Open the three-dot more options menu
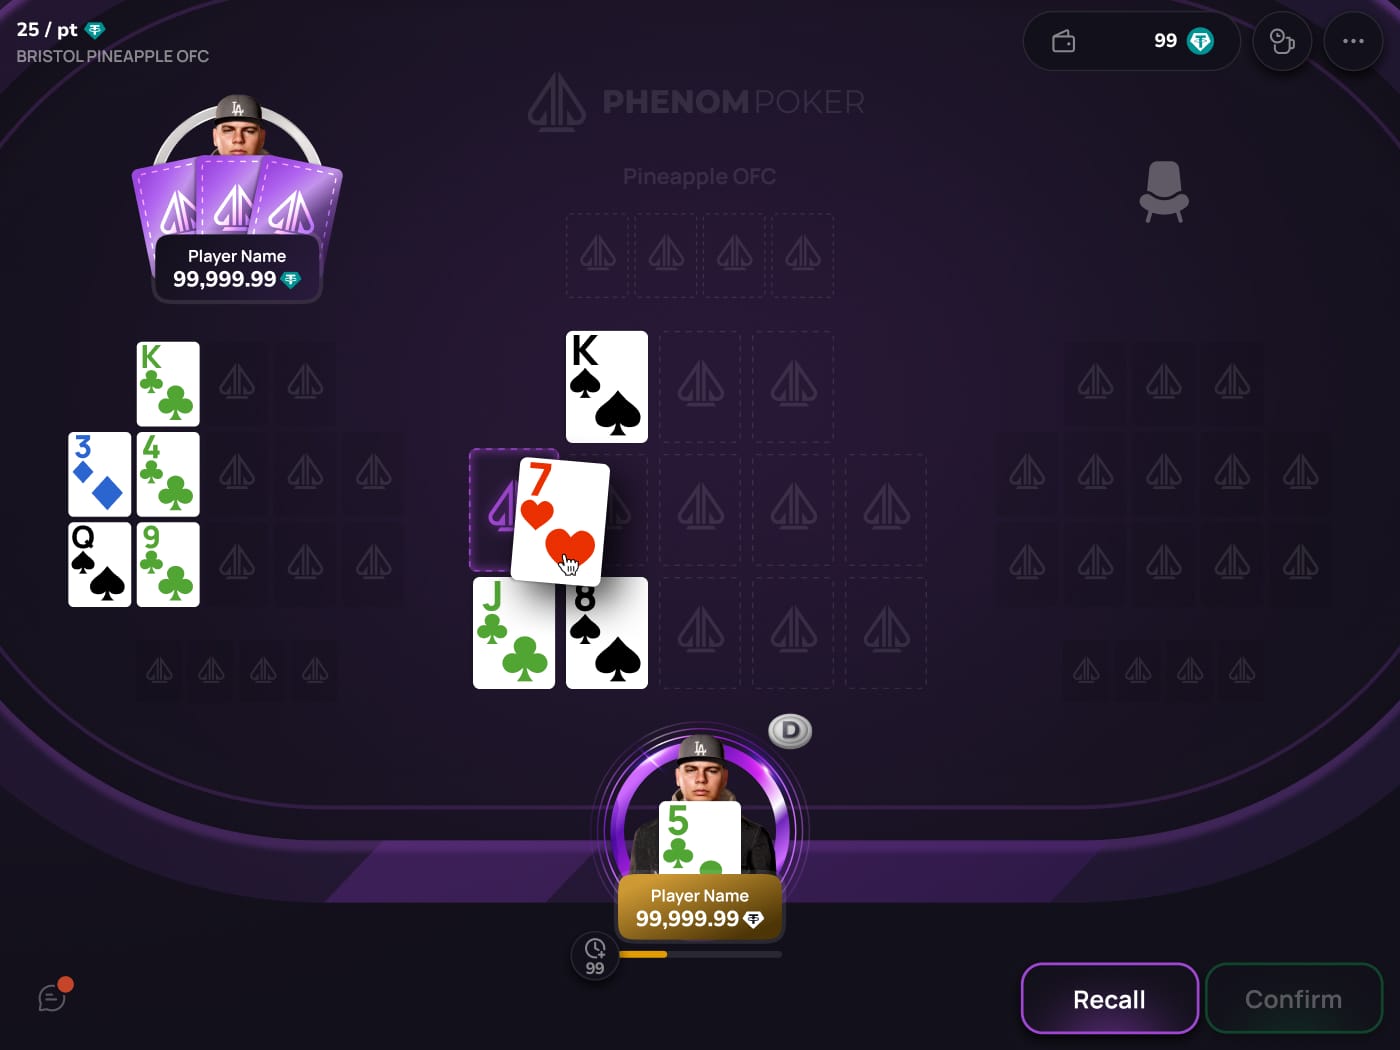The width and height of the screenshot is (1400, 1050). (x=1353, y=41)
